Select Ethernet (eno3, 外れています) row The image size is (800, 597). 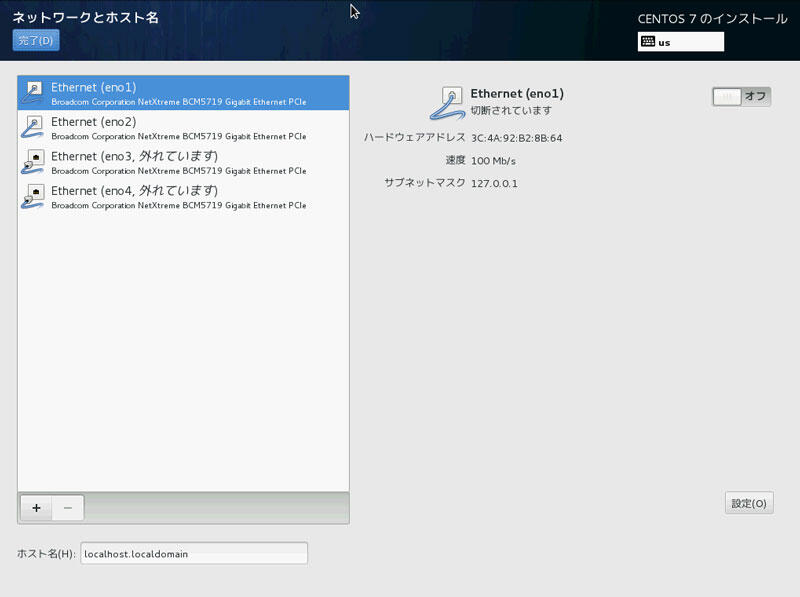[183, 162]
